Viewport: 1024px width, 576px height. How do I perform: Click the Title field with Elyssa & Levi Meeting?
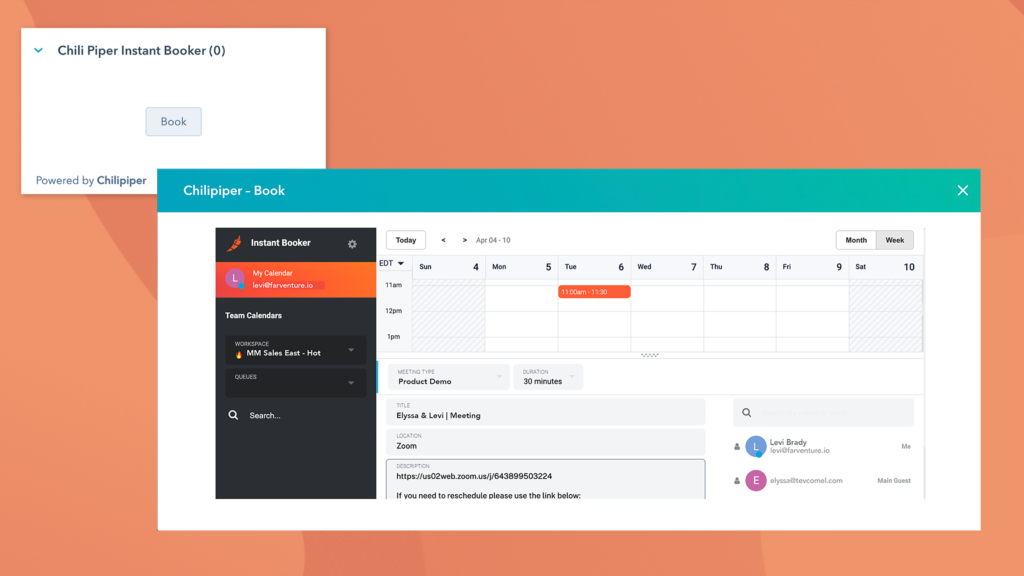pyautogui.click(x=546, y=412)
